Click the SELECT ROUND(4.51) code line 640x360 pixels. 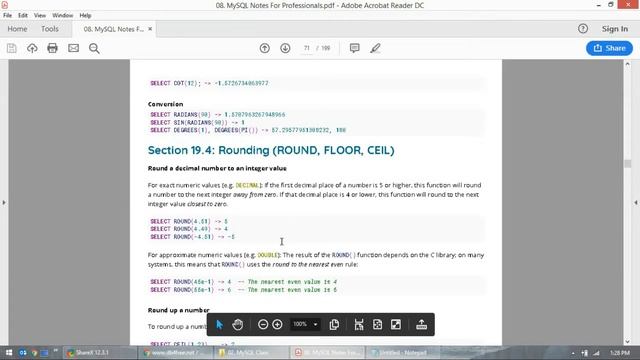click(x=189, y=221)
